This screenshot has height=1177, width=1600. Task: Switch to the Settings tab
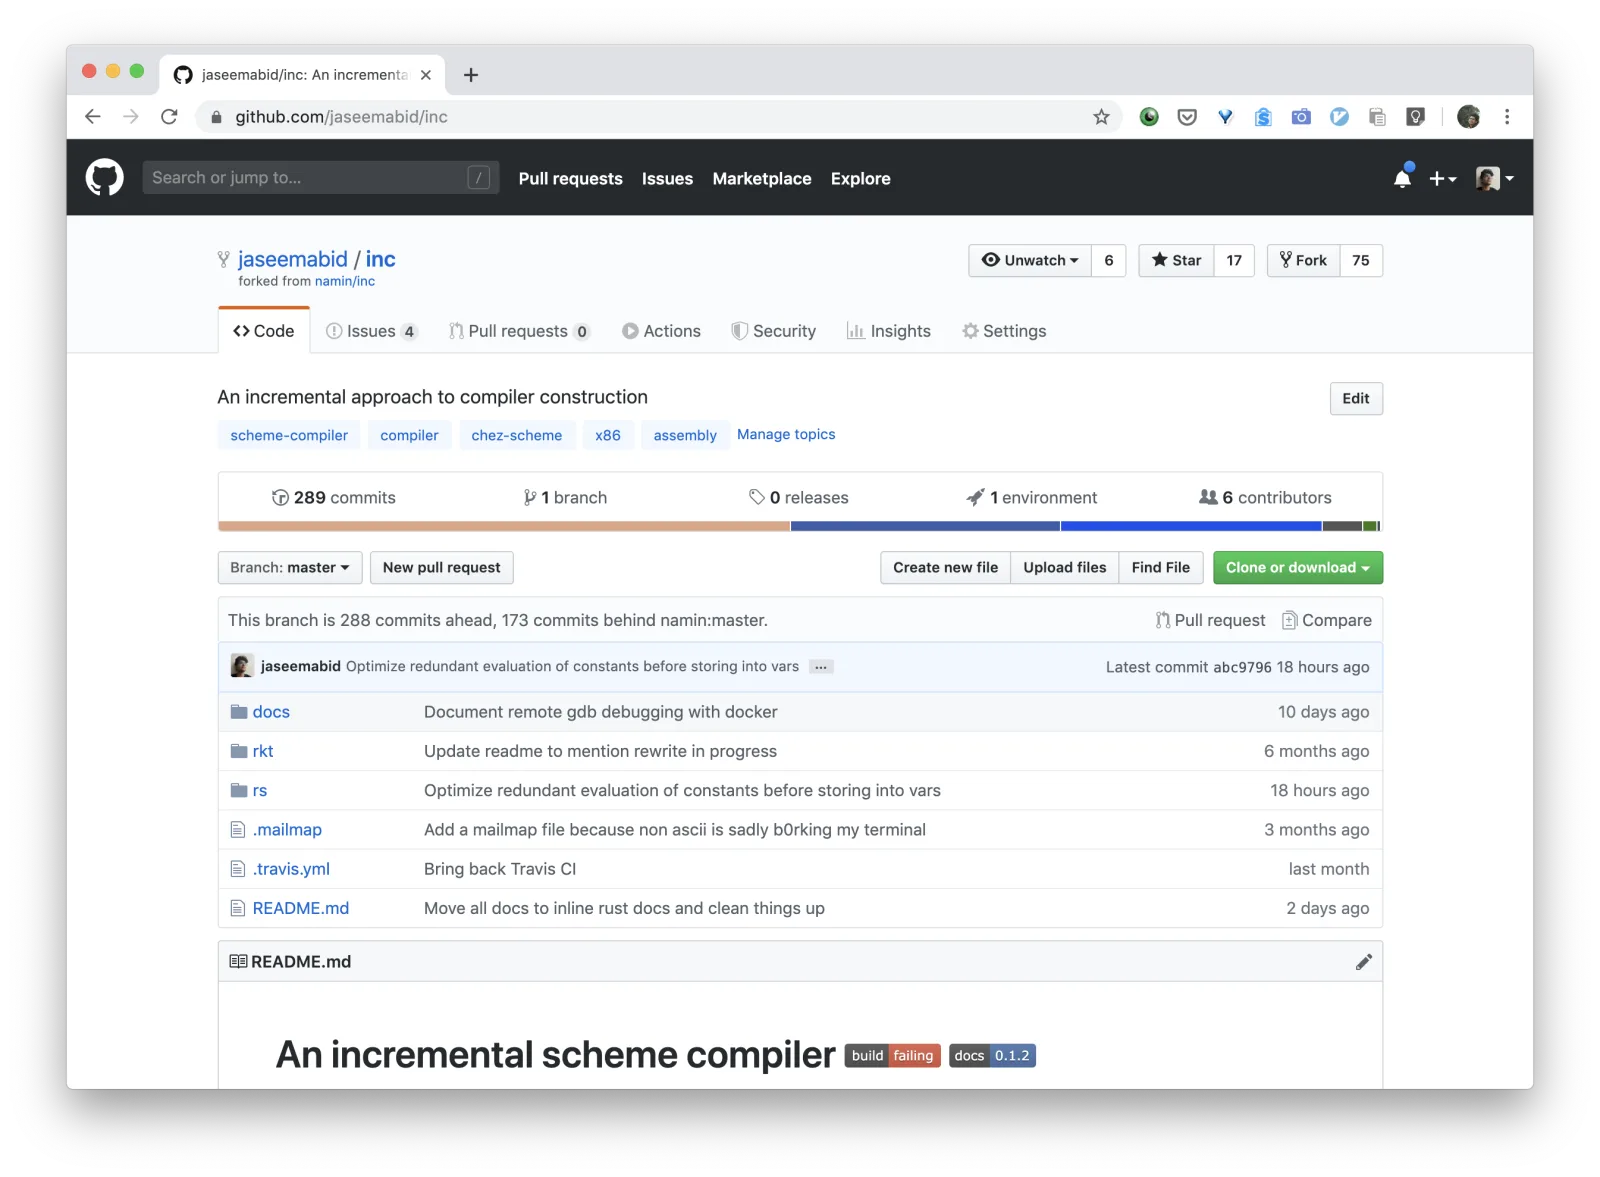(x=1004, y=331)
